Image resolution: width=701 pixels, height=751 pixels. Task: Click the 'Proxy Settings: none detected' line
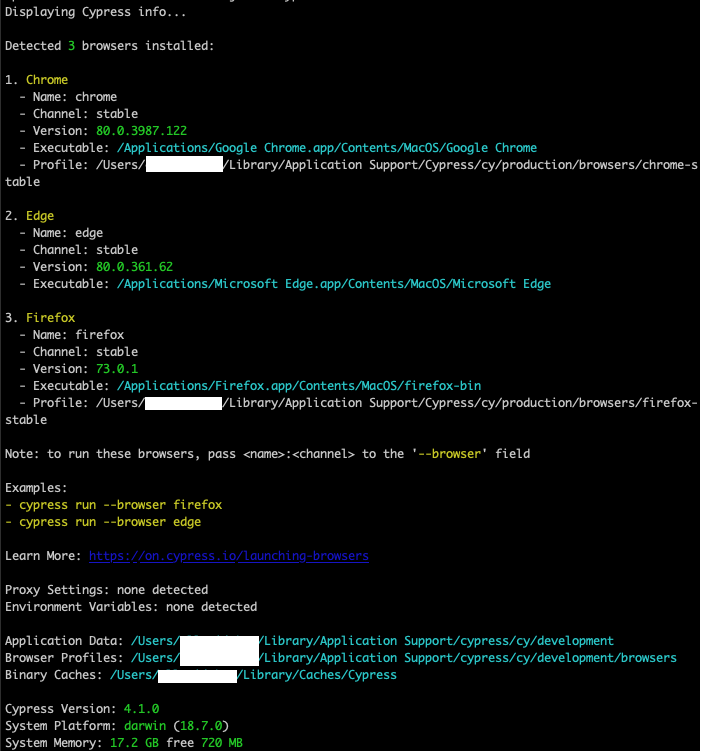(x=106, y=590)
